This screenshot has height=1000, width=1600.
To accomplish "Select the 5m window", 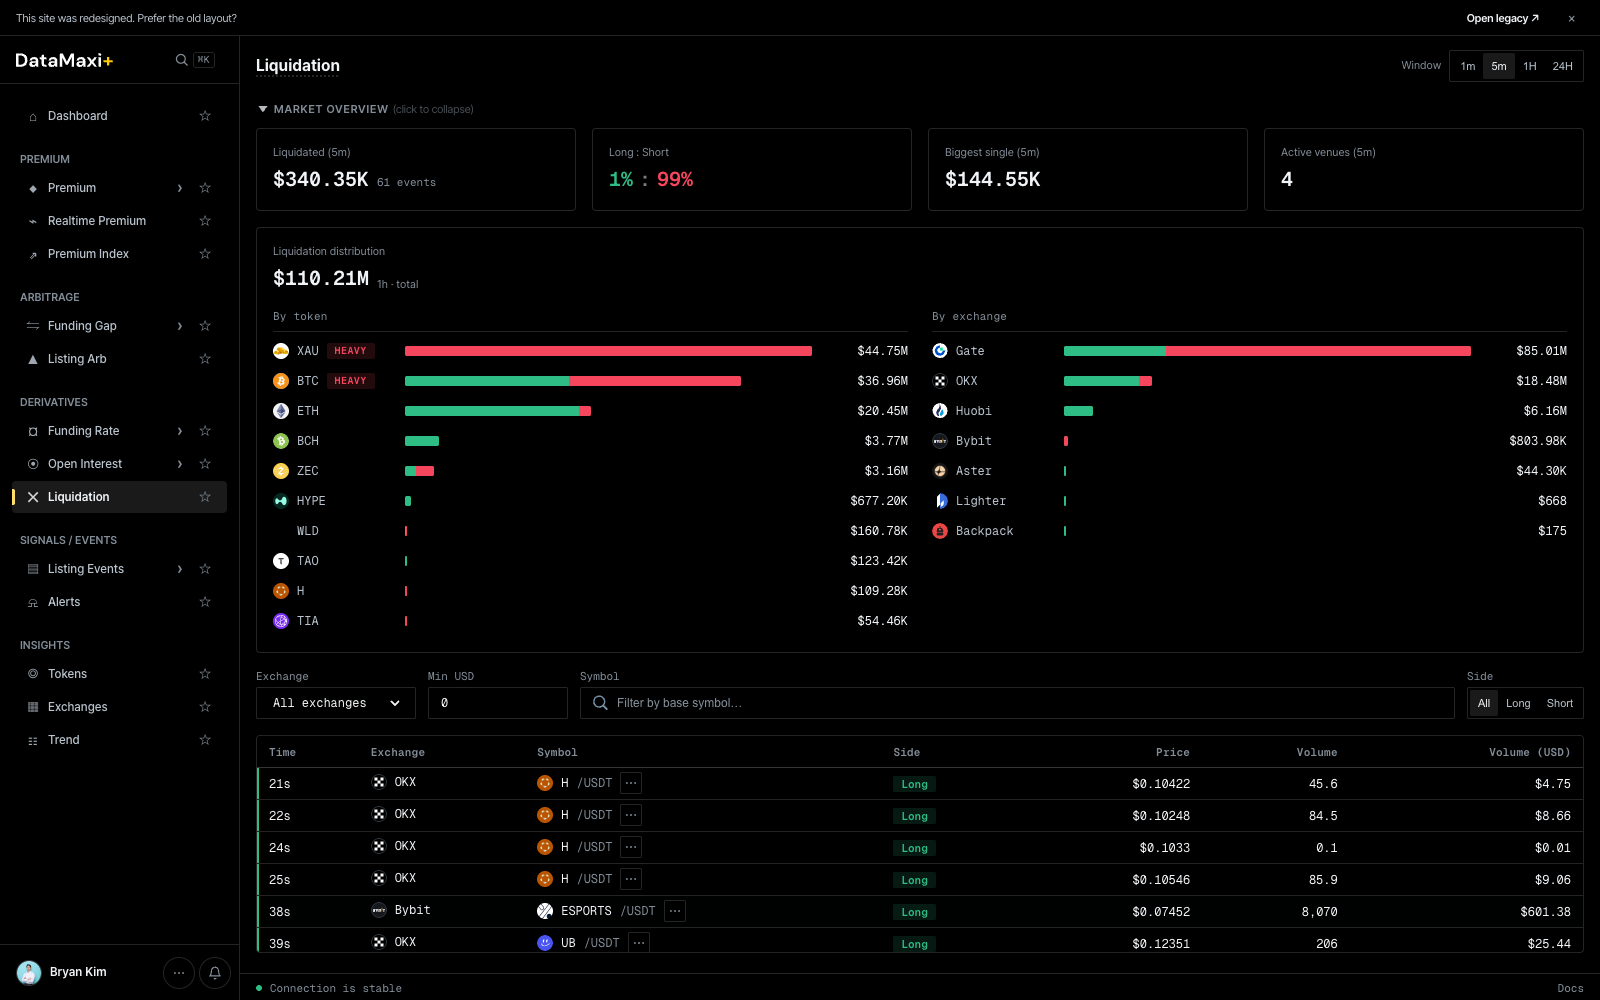I will click(1499, 66).
